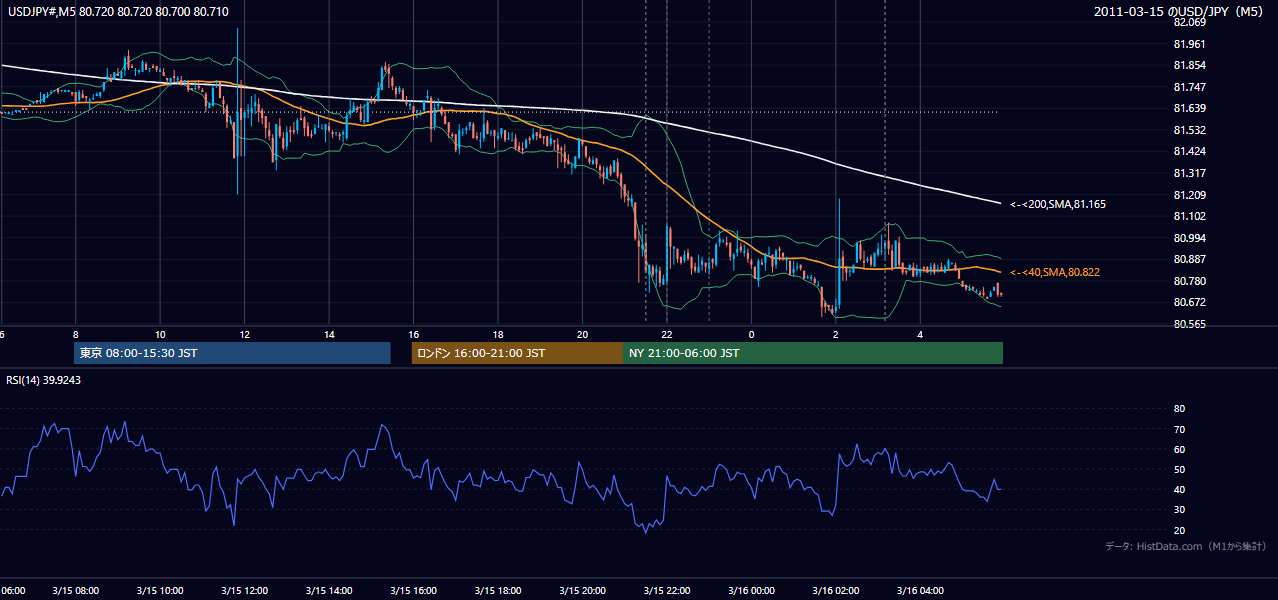Click the 81.747 price axis label
Image resolution: width=1278 pixels, height=600 pixels.
1190,87
